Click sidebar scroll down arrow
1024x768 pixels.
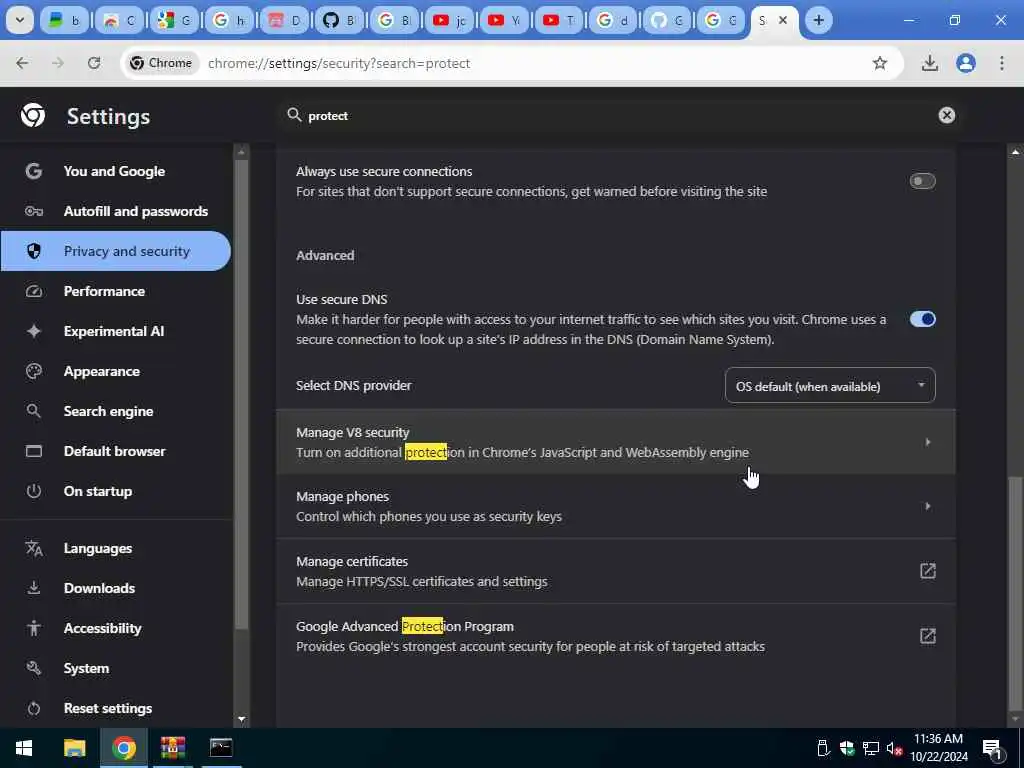click(242, 719)
